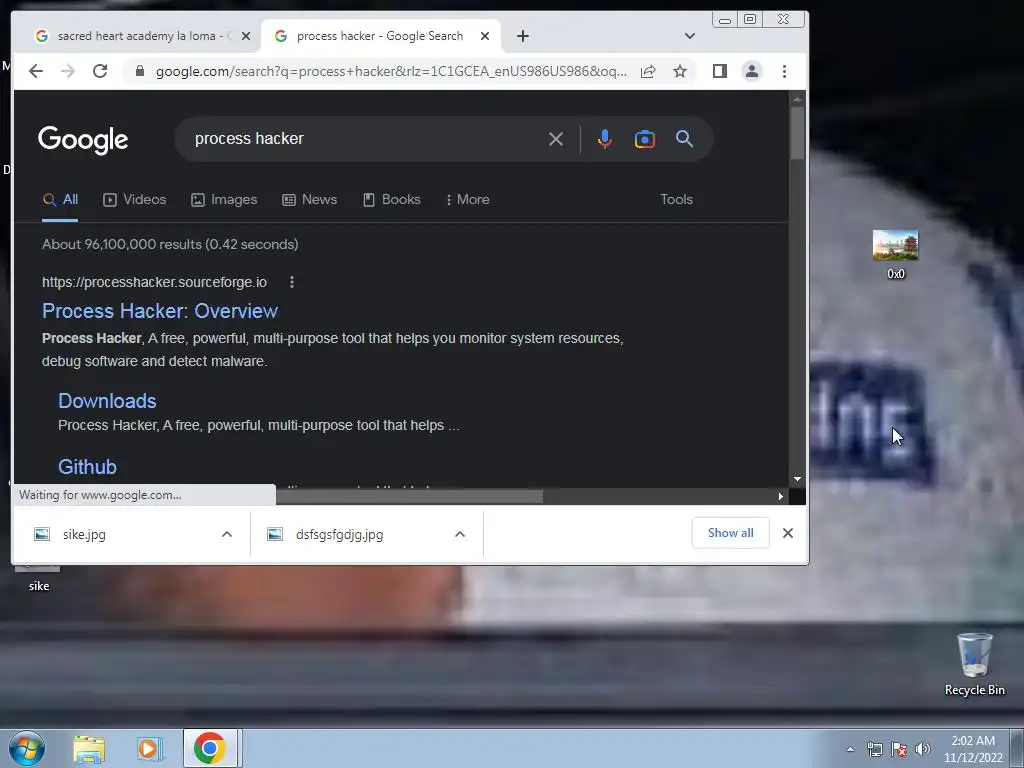Share this page via the share icon
Viewport: 1024px width, 768px height.
(x=648, y=71)
